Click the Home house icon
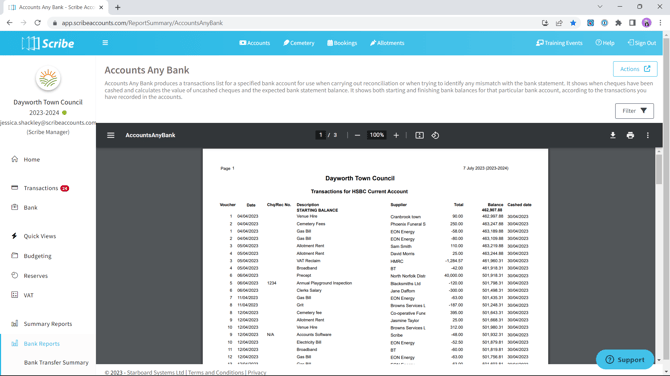 (x=15, y=159)
